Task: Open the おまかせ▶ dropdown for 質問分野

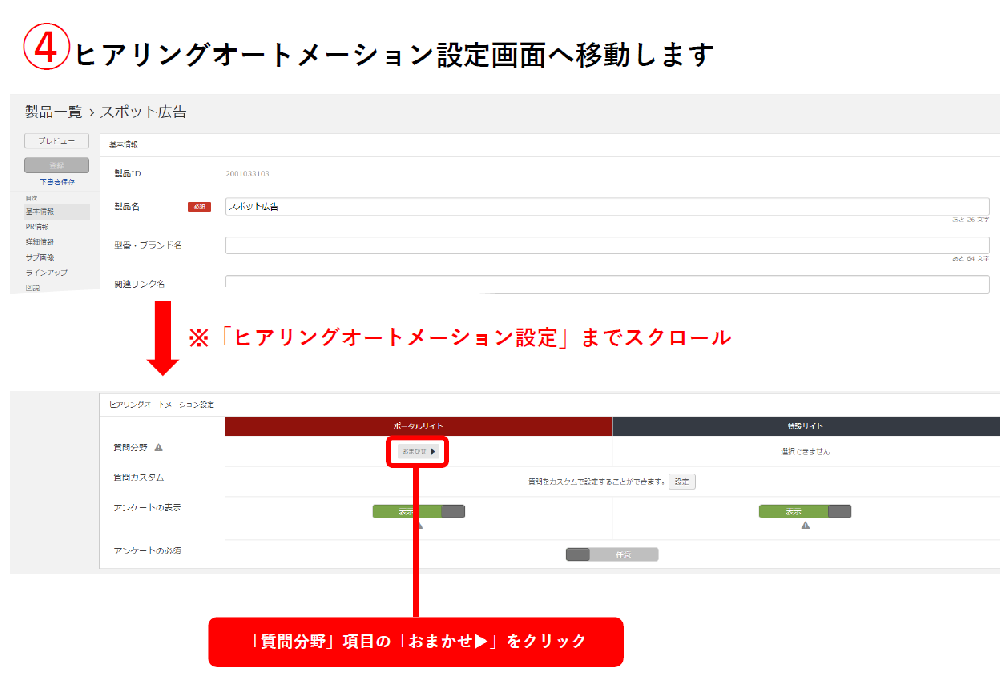Action: 418,451
